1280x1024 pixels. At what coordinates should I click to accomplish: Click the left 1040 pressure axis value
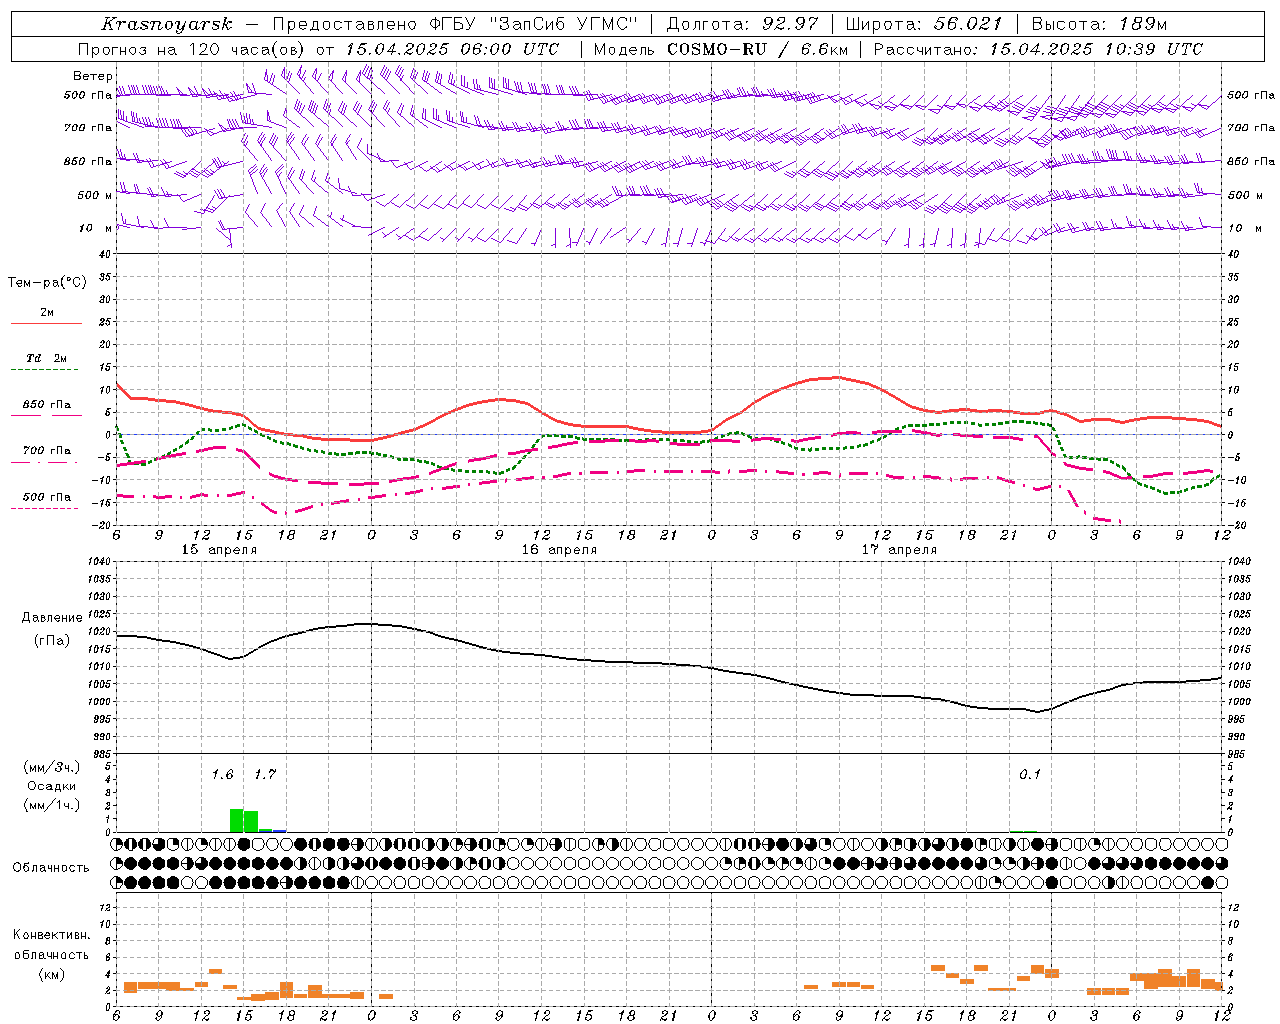(98, 562)
